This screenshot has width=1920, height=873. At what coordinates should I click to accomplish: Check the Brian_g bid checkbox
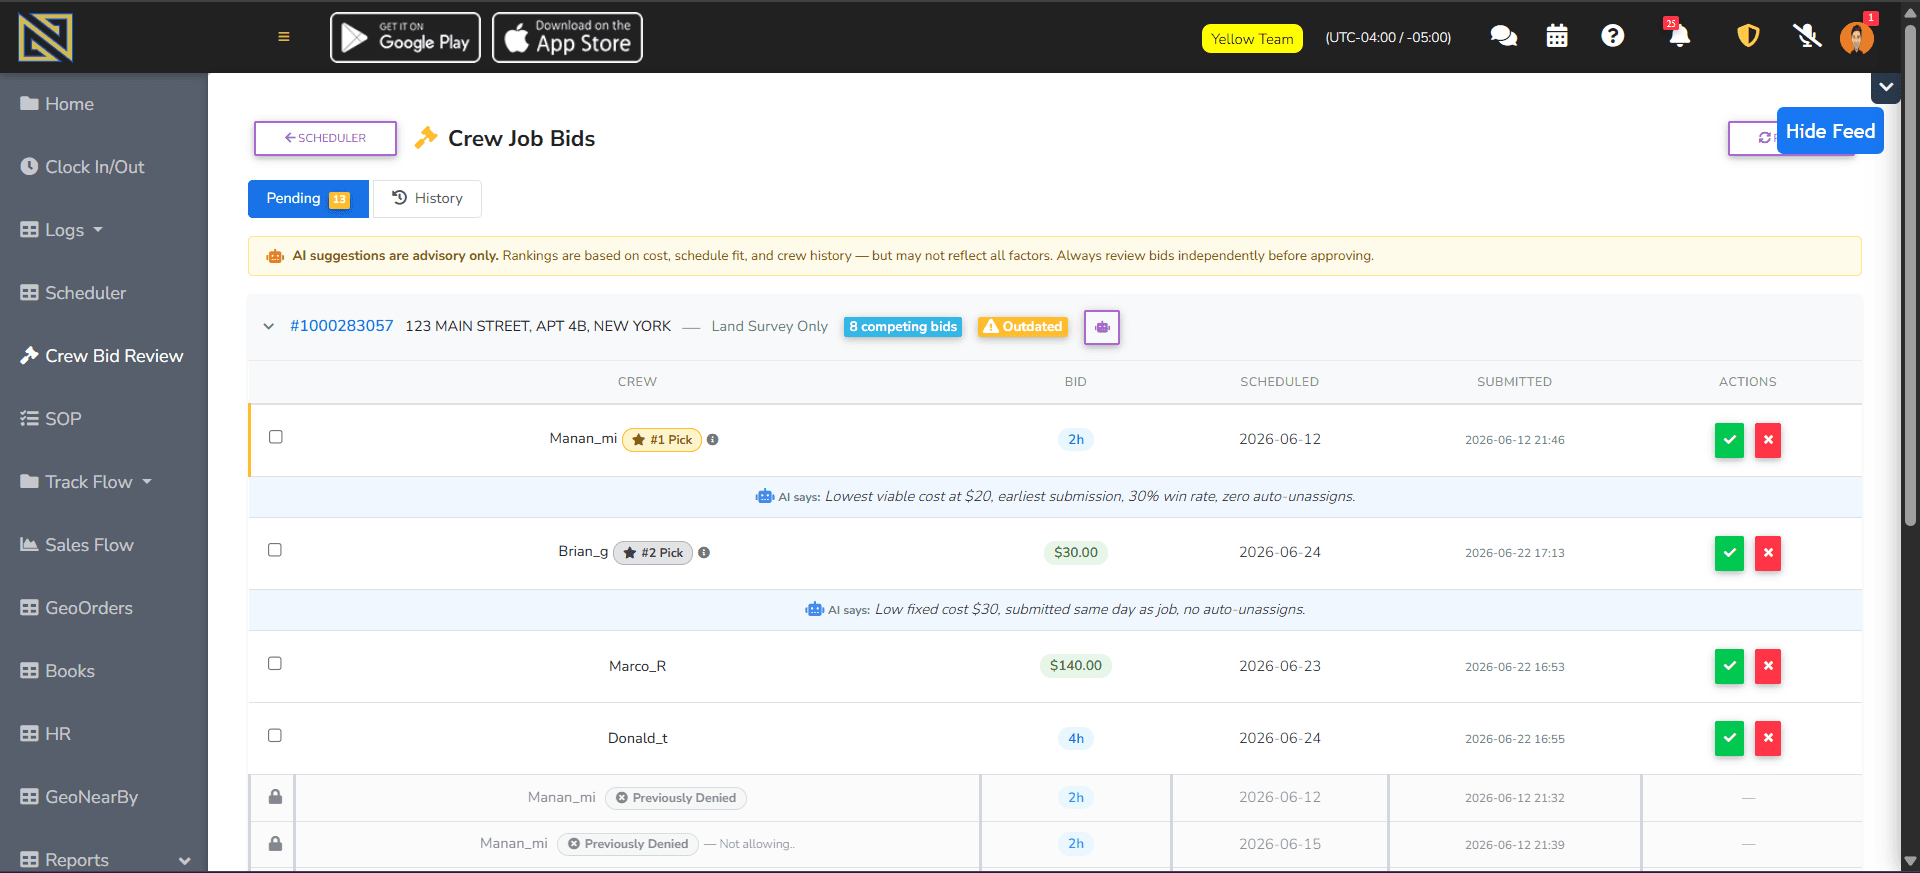[275, 550]
